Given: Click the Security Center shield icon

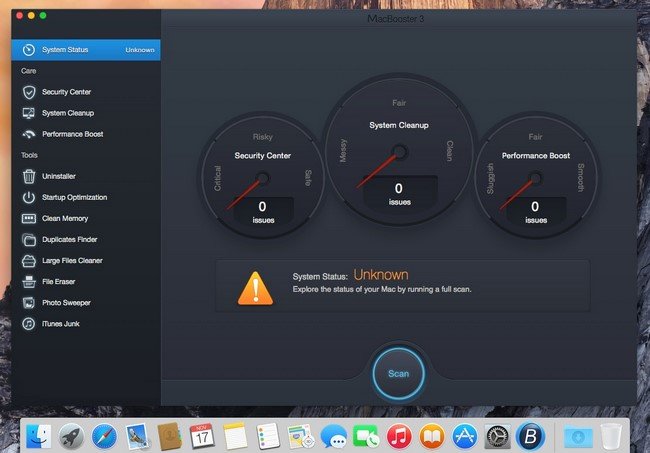Looking at the screenshot, I should click(x=29, y=92).
